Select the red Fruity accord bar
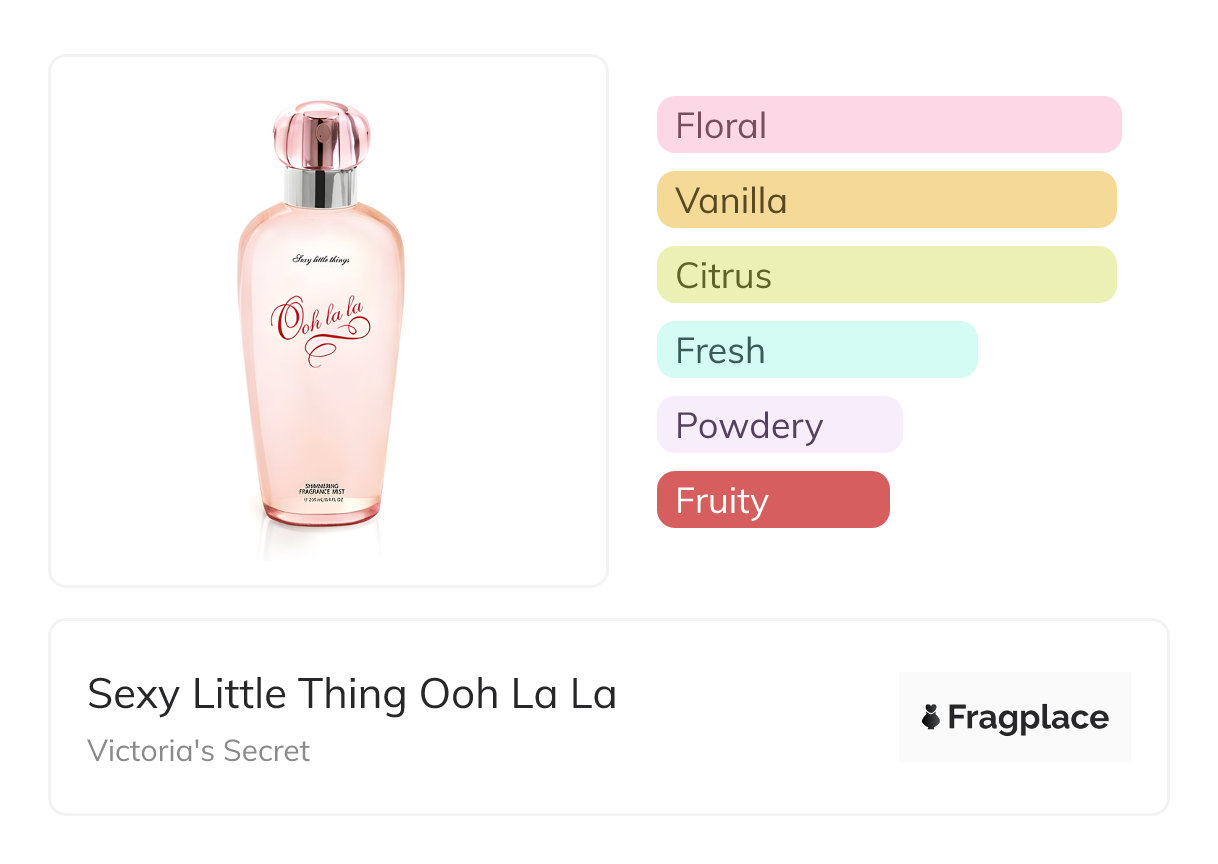This screenshot has width=1218, height=864. (773, 500)
